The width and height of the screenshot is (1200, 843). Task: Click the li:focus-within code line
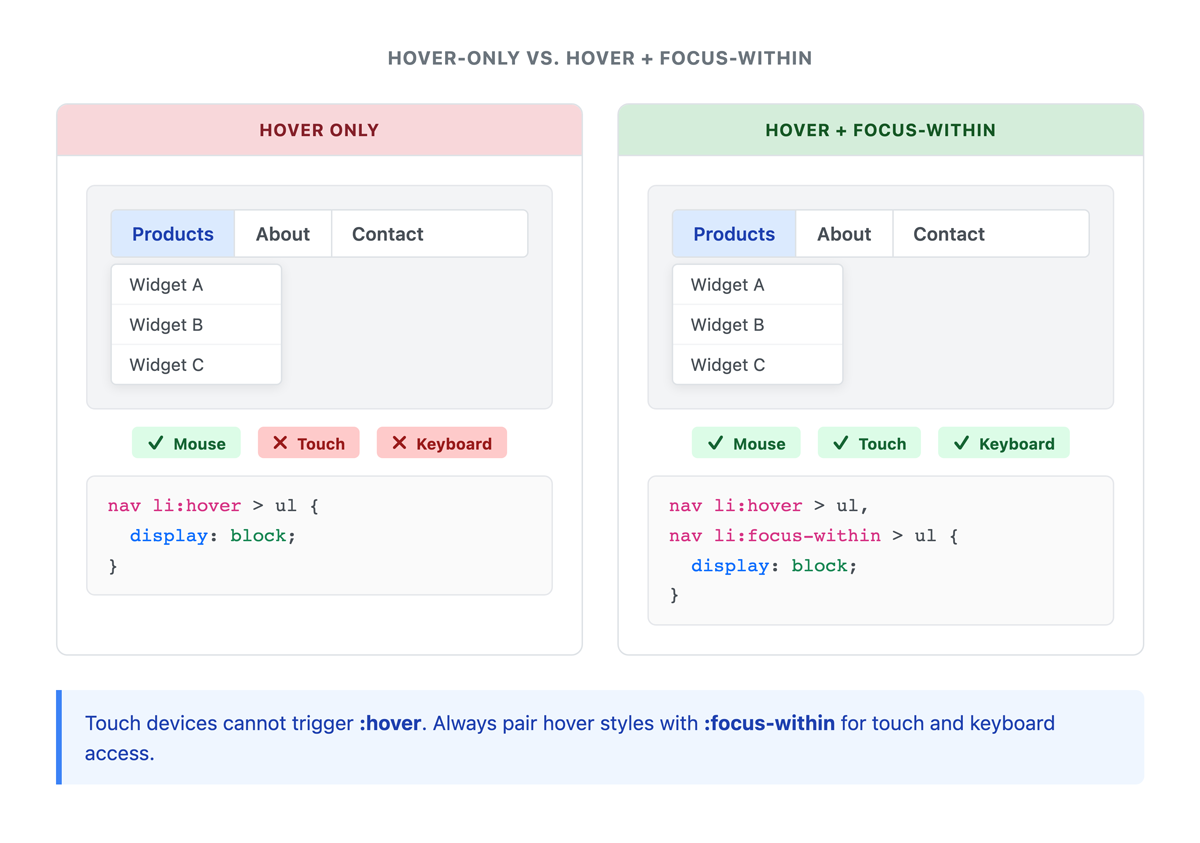click(x=814, y=536)
